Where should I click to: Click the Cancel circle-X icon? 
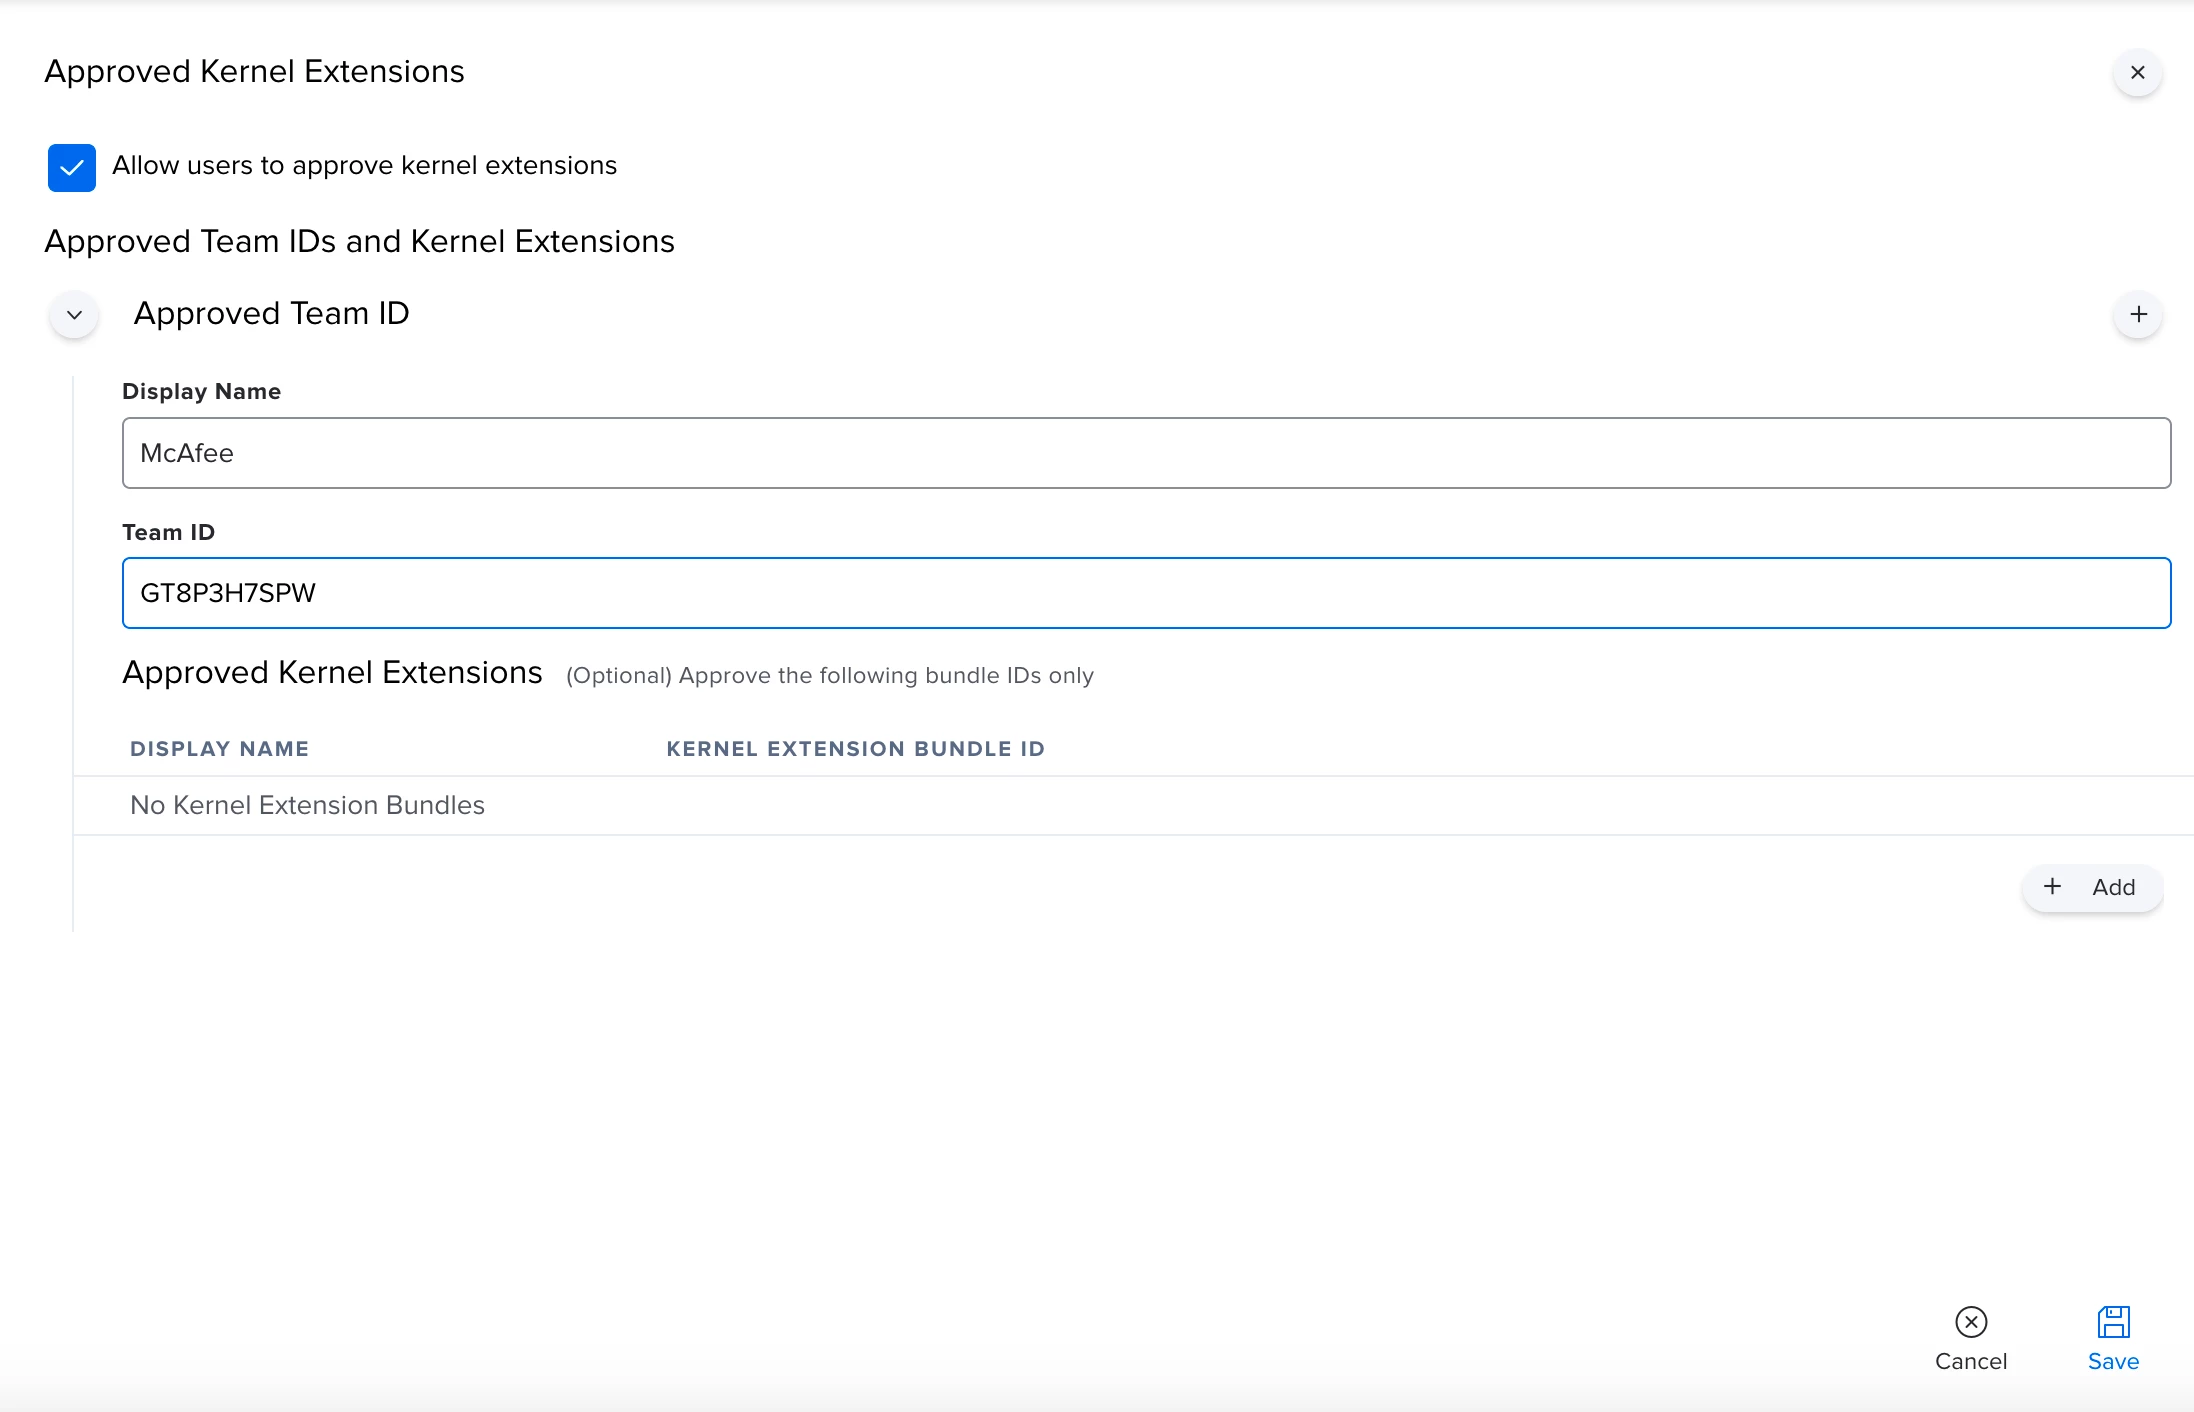tap(1970, 1322)
